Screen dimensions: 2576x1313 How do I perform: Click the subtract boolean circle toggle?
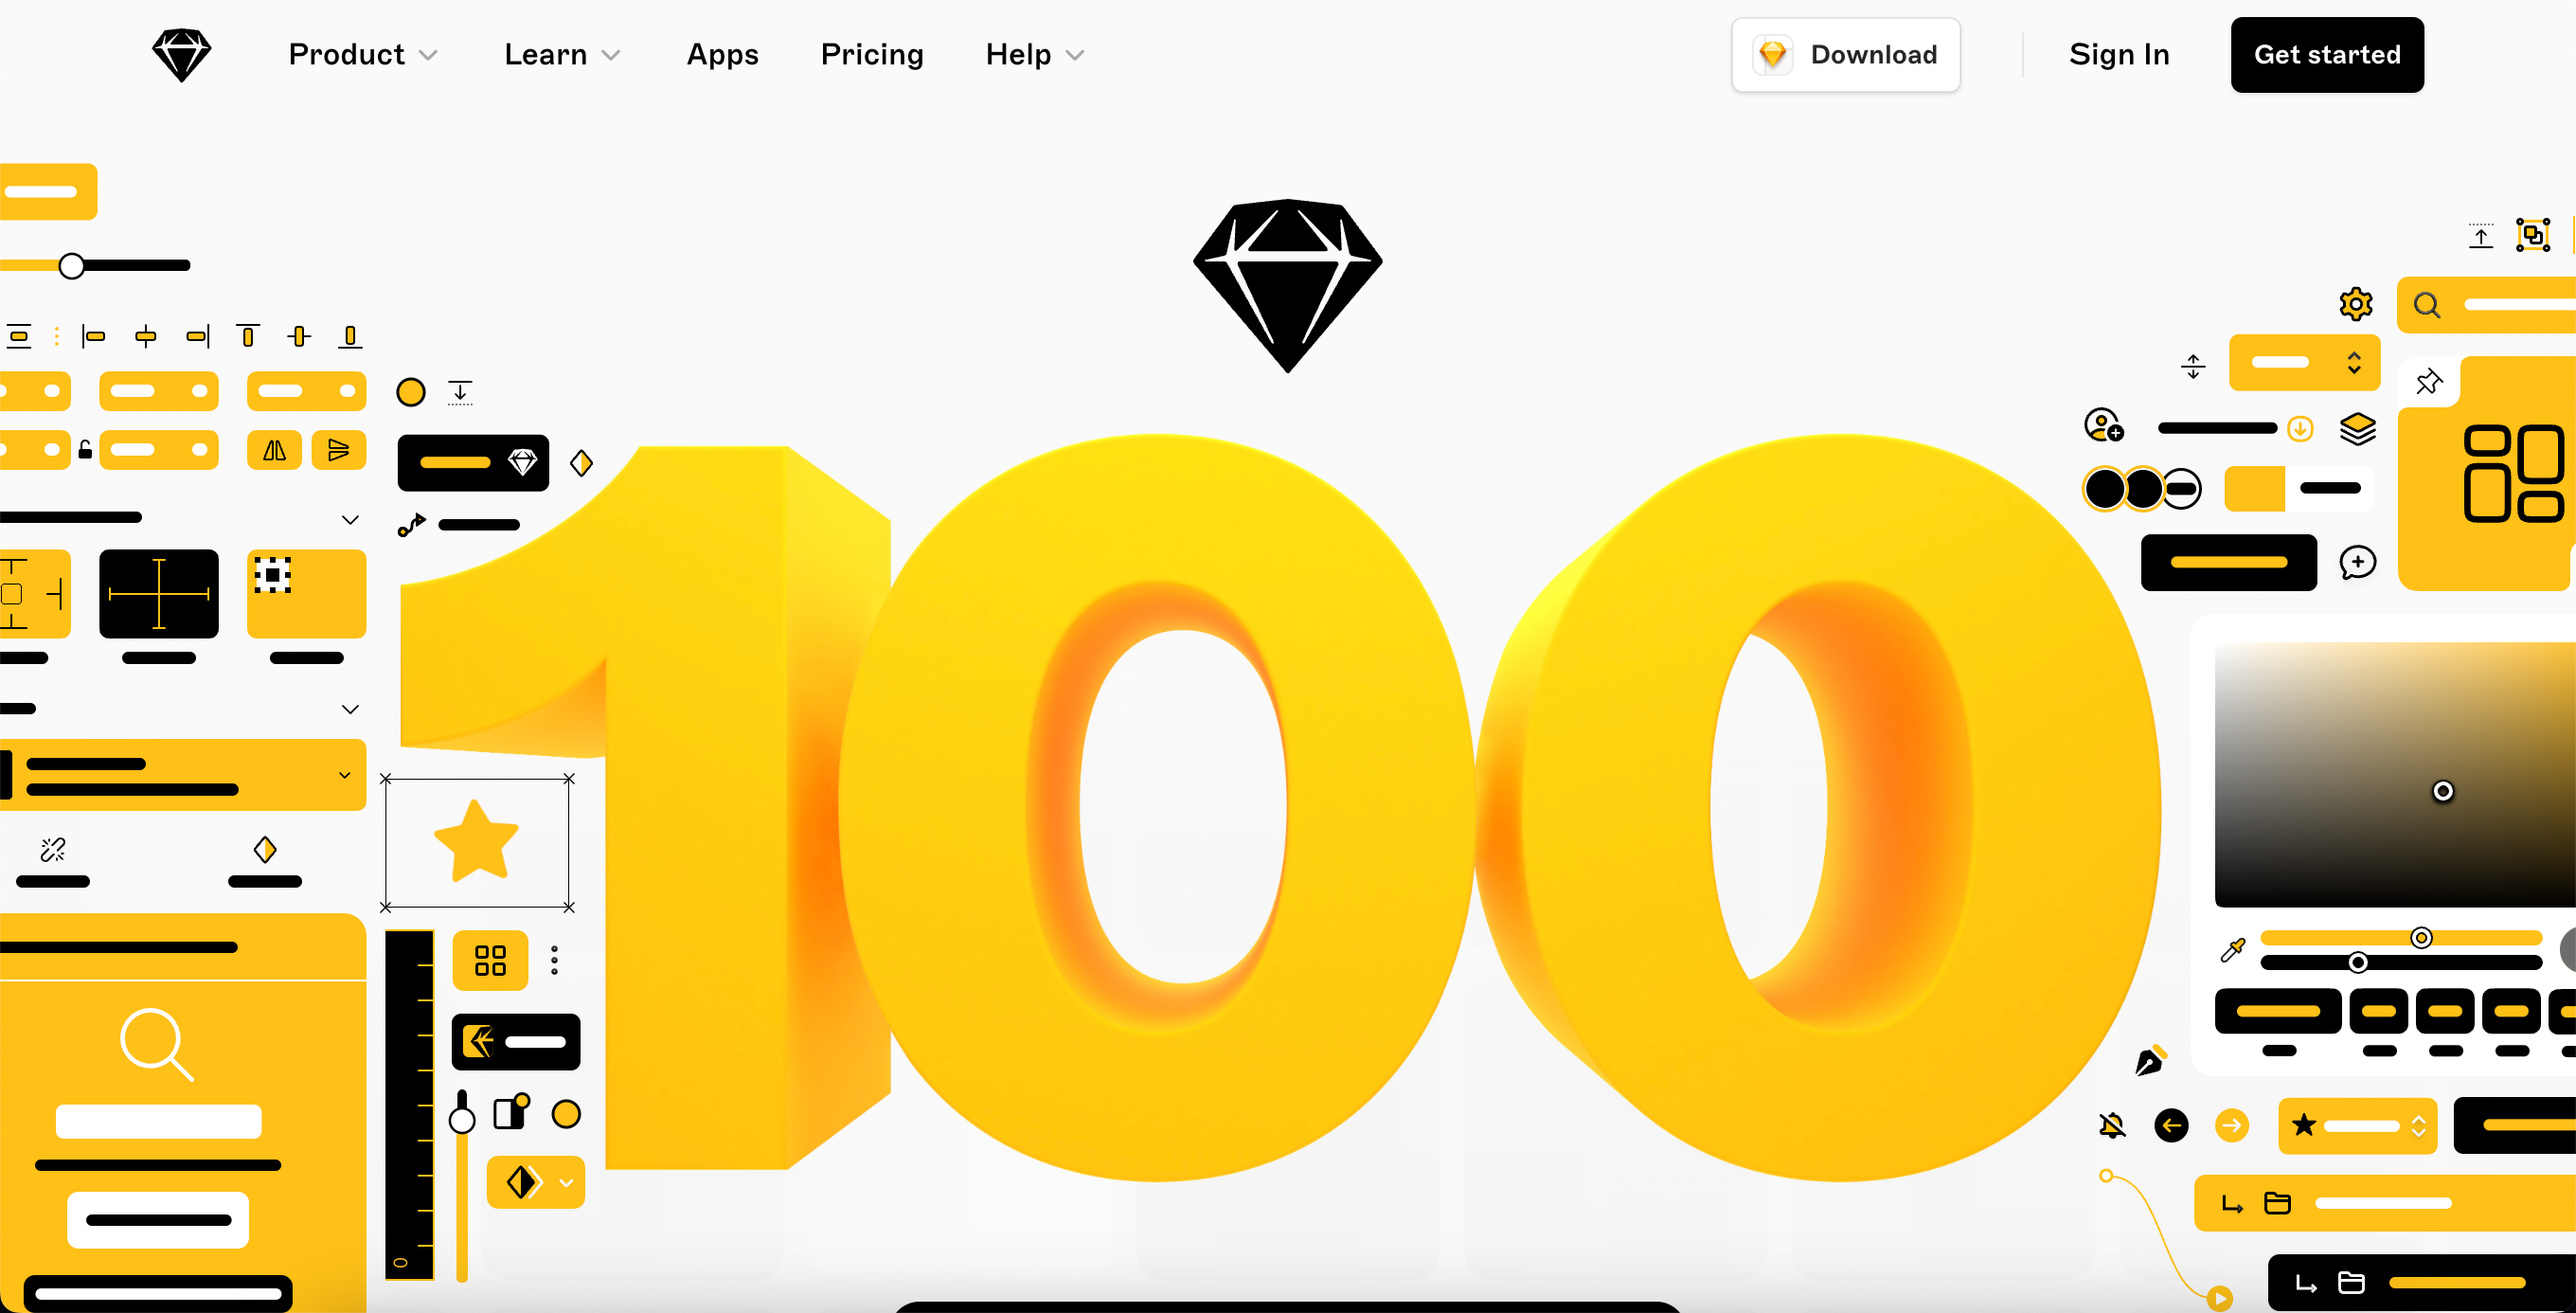(2181, 489)
